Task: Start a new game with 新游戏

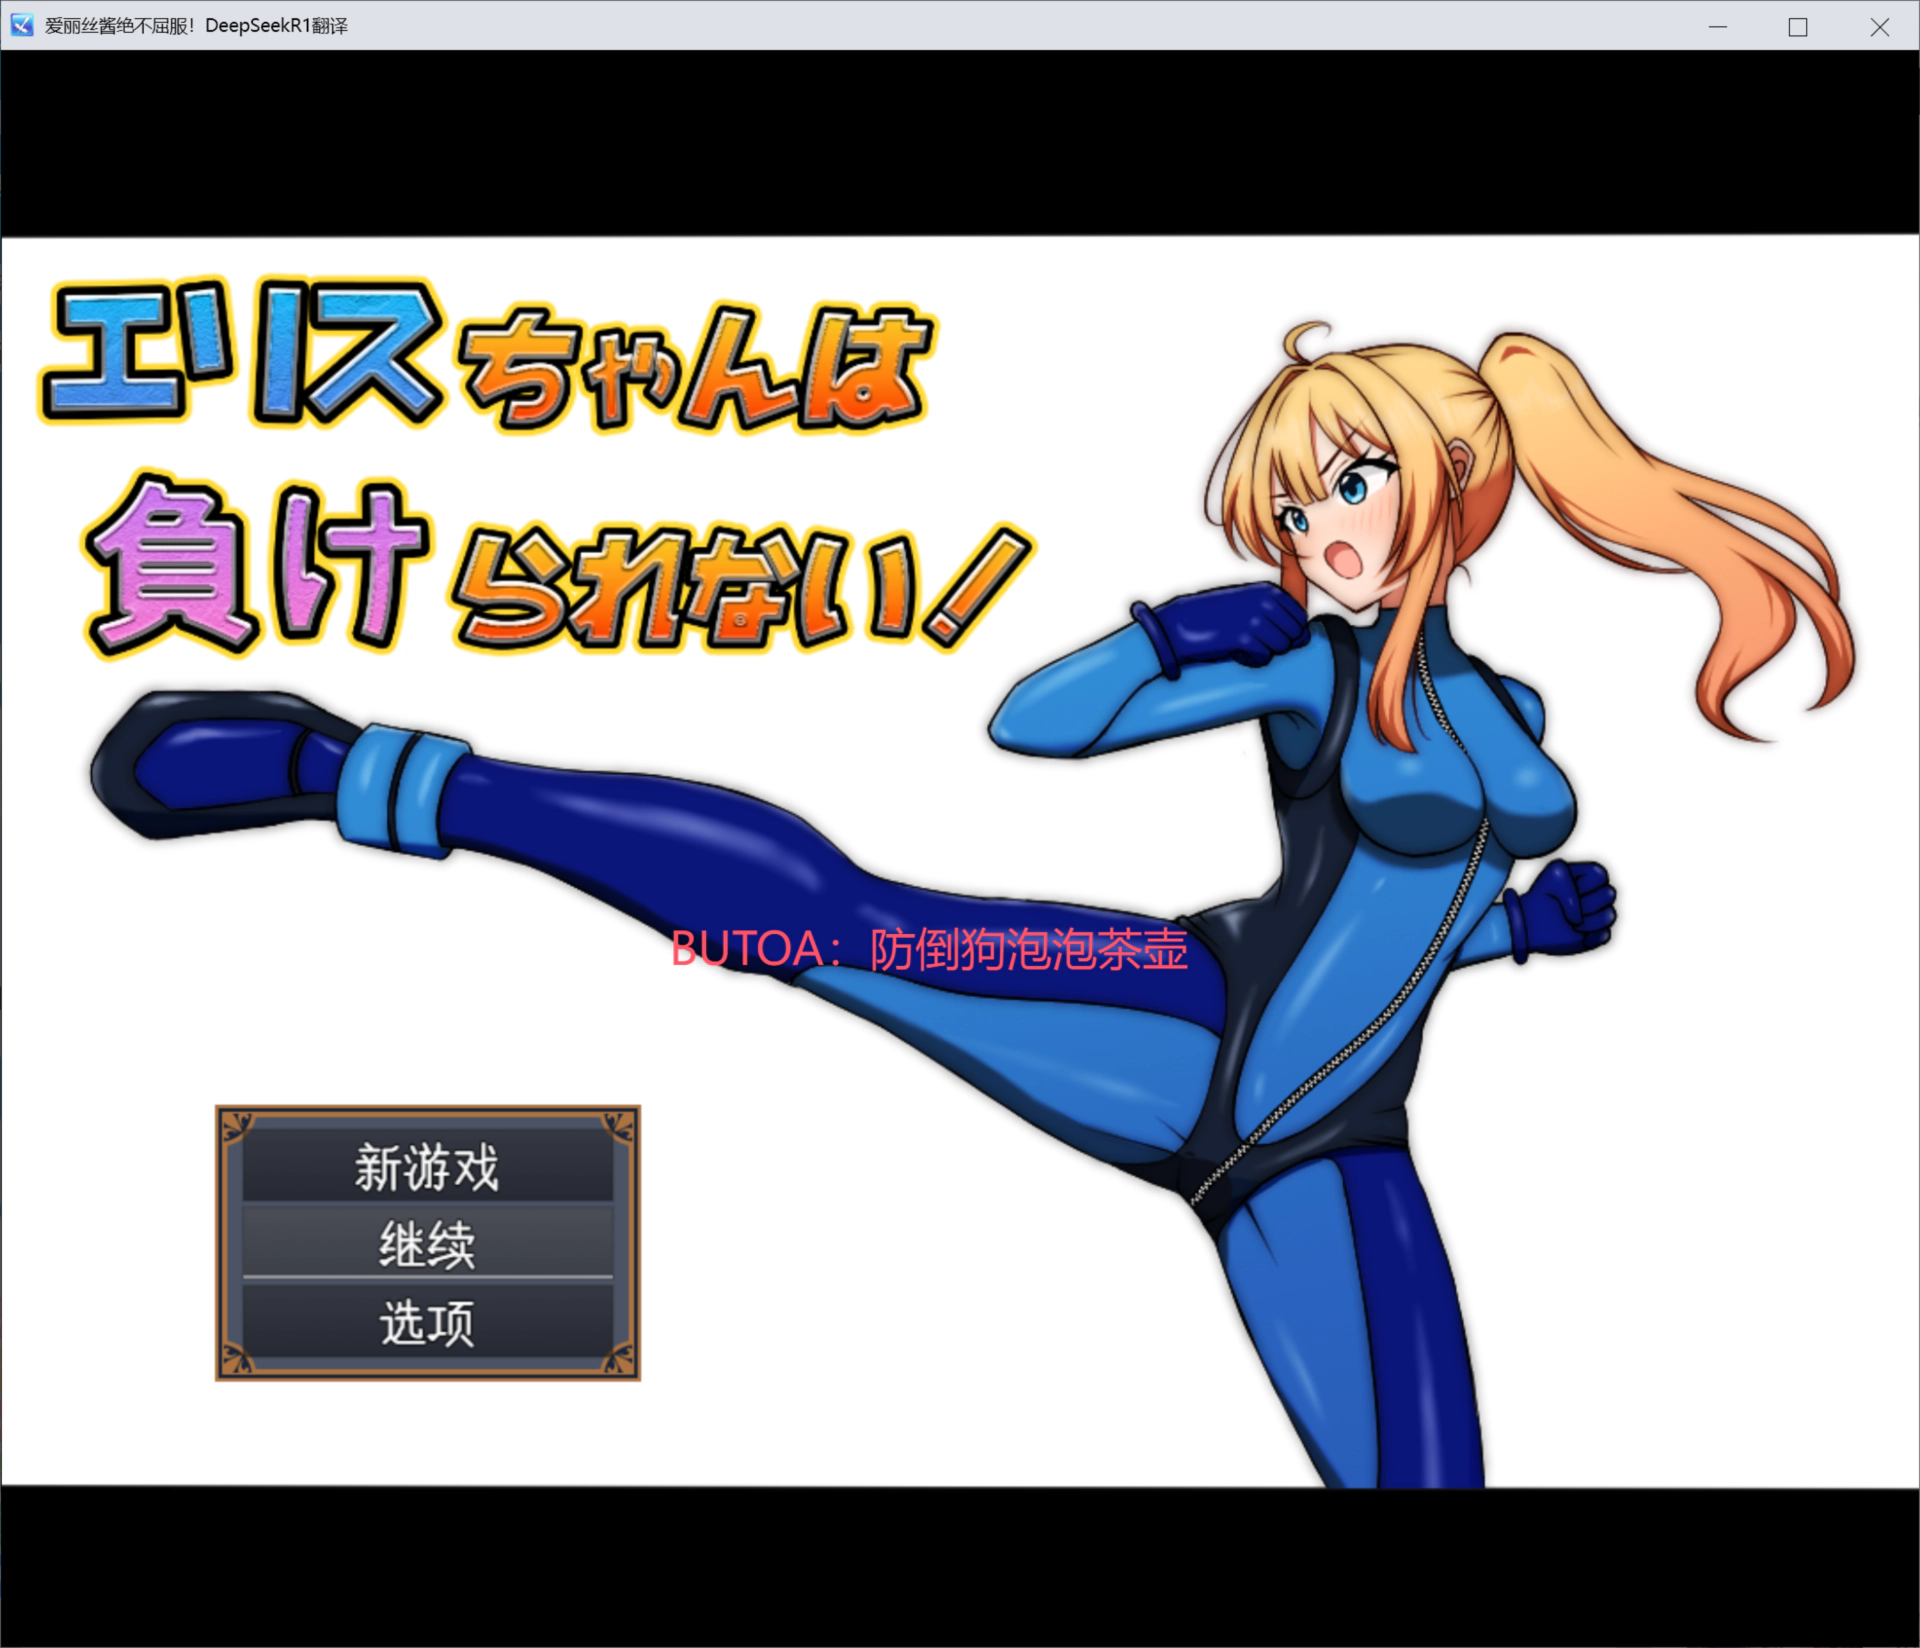Action: coord(427,1167)
